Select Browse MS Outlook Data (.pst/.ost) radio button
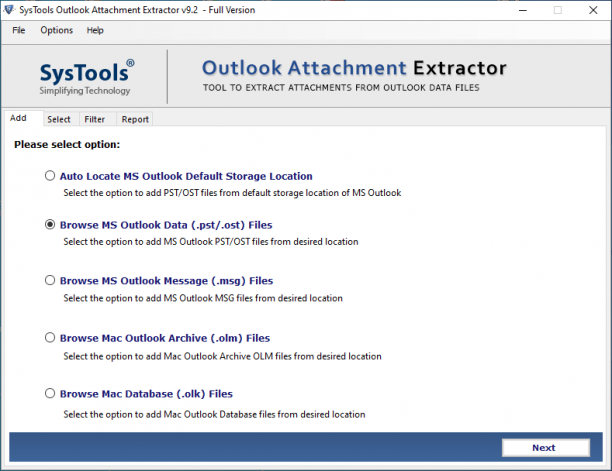612x471 pixels. [x=50, y=224]
